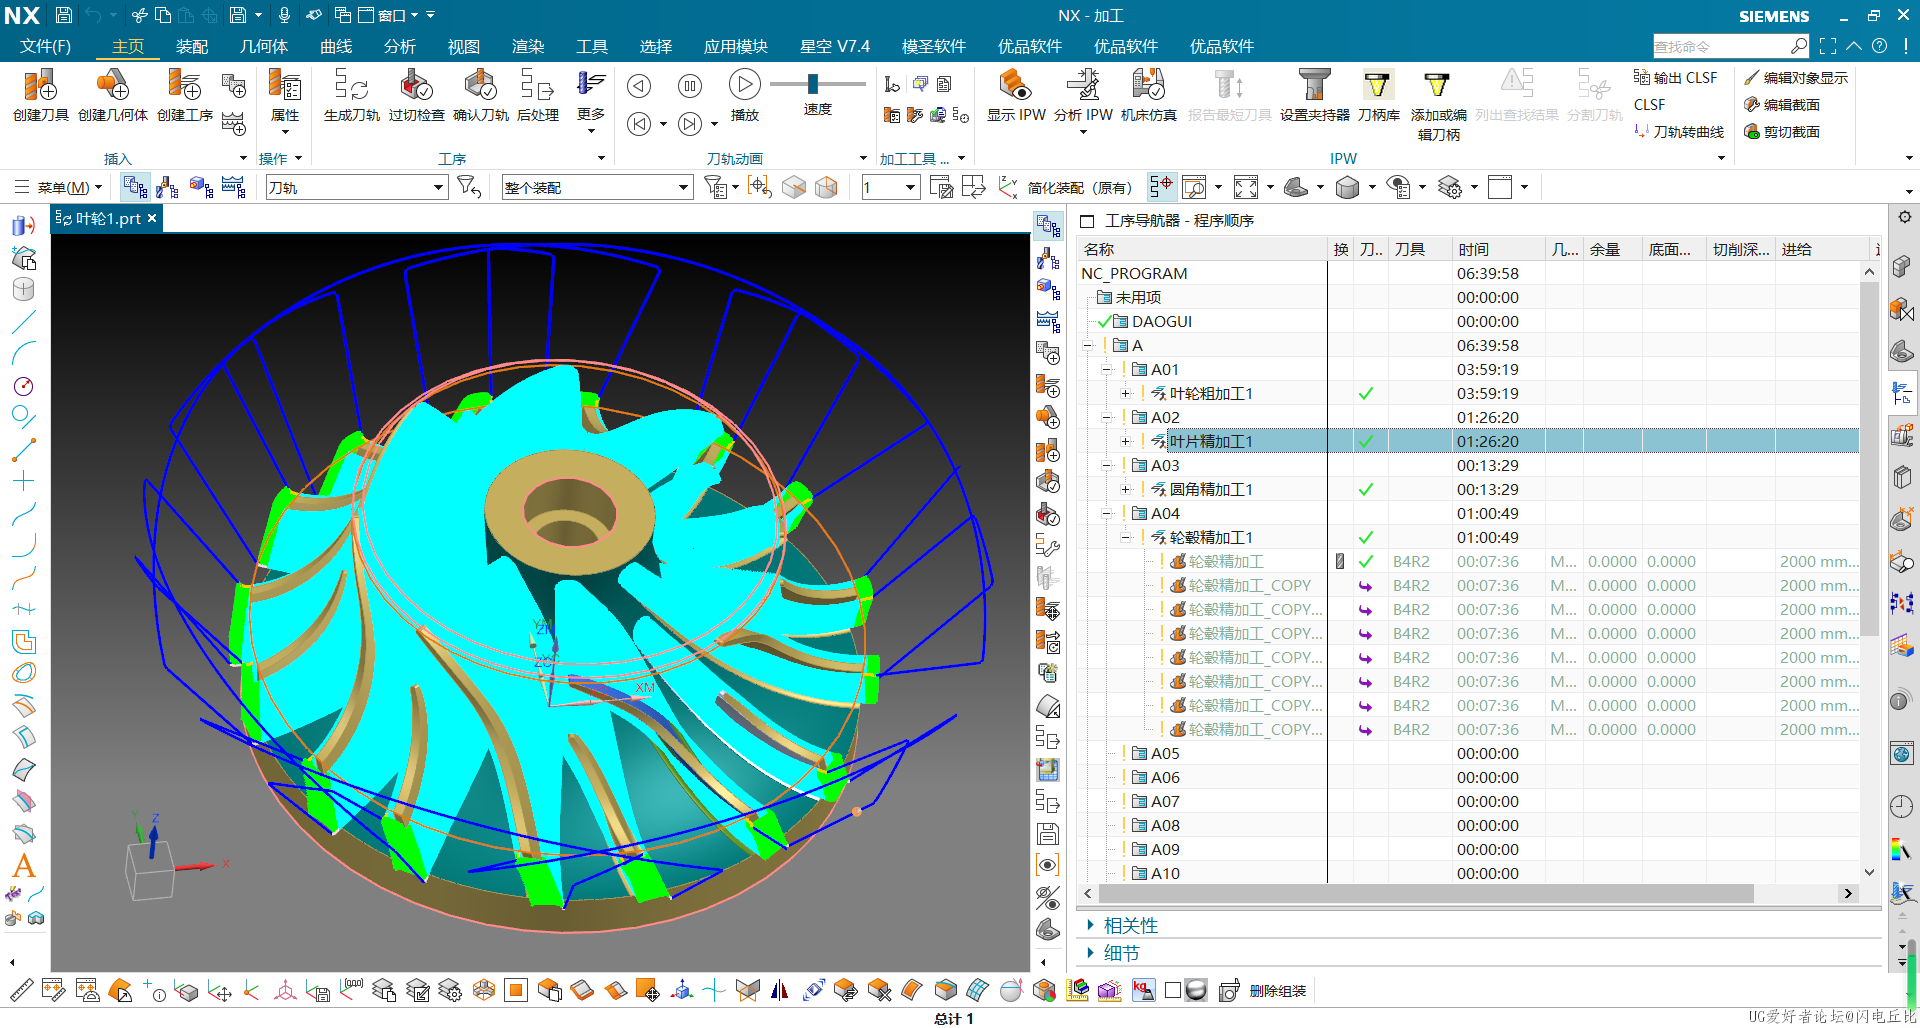Click Output CLSF (输出 CLSF) button
This screenshot has width=1920, height=1028.
point(1676,77)
